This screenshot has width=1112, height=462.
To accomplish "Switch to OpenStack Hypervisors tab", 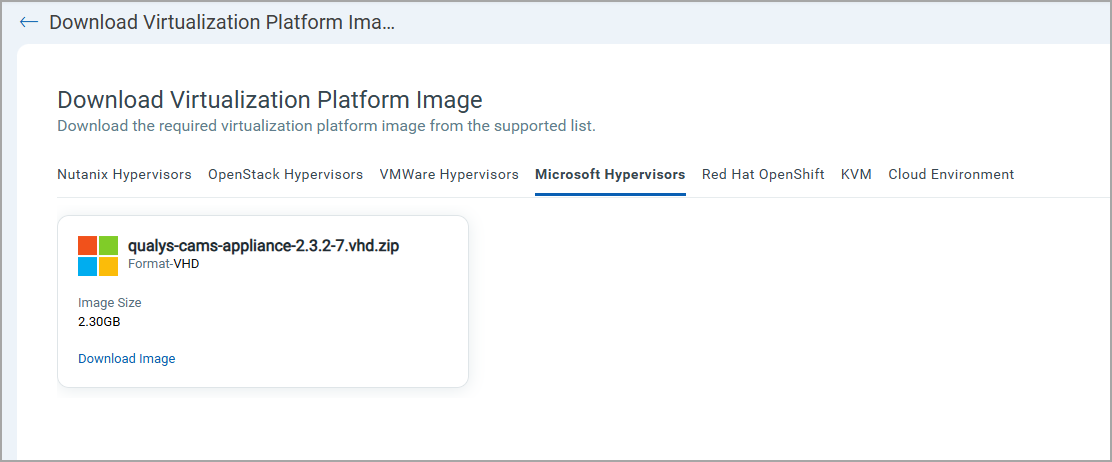I will click(286, 174).
